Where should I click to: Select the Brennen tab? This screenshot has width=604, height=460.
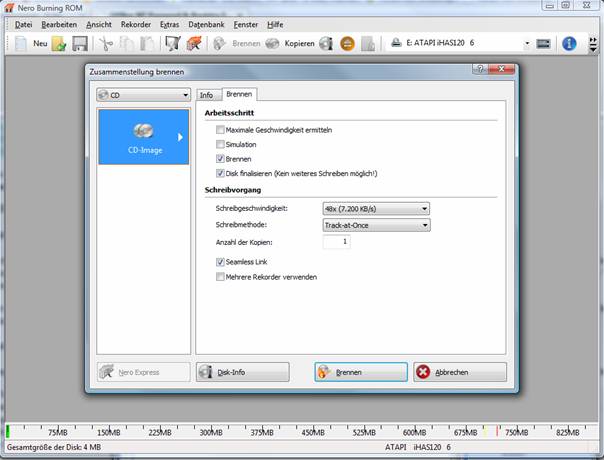239,94
